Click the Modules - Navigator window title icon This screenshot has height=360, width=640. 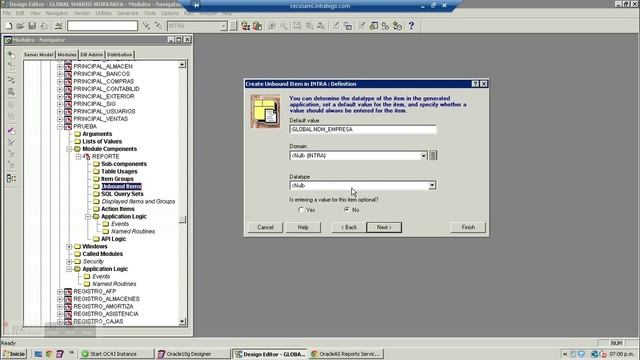[8, 40]
